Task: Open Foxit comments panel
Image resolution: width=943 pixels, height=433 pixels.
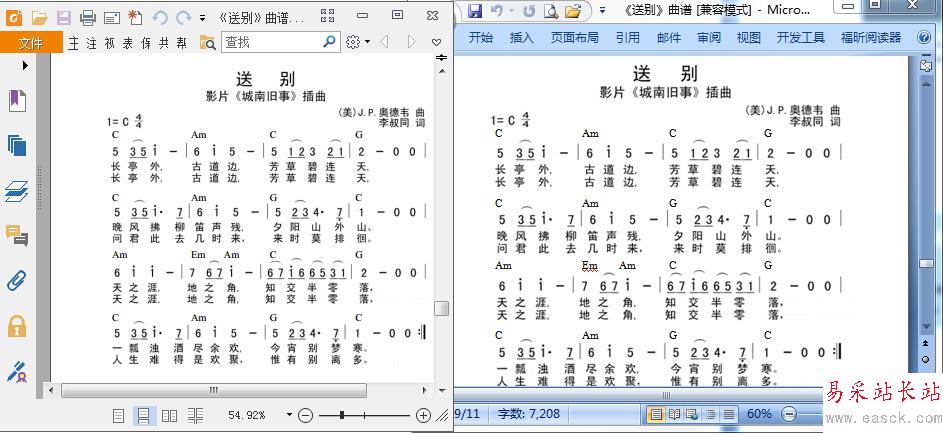Action: point(17,235)
